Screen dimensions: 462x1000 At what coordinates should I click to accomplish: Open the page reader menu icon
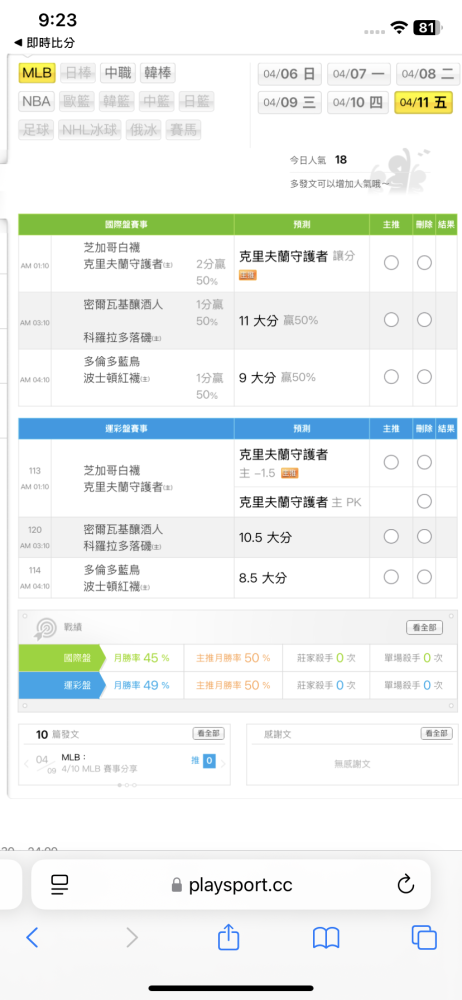tap(60, 884)
